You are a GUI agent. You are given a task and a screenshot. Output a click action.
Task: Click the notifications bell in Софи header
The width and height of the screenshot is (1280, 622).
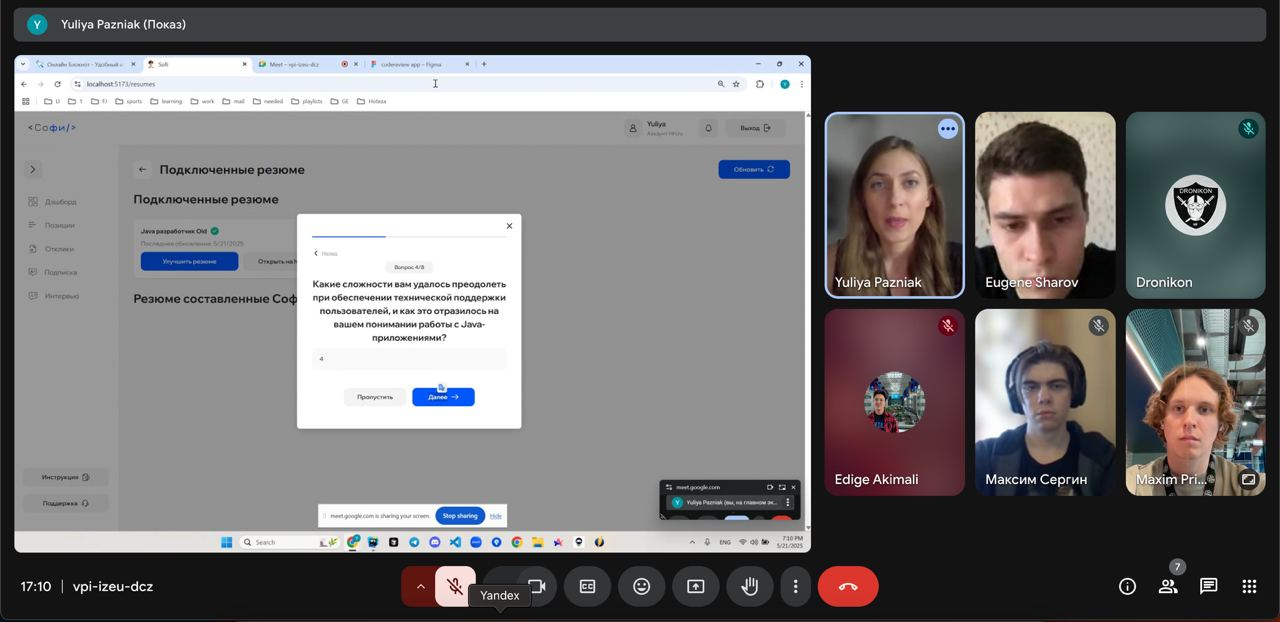tap(709, 128)
